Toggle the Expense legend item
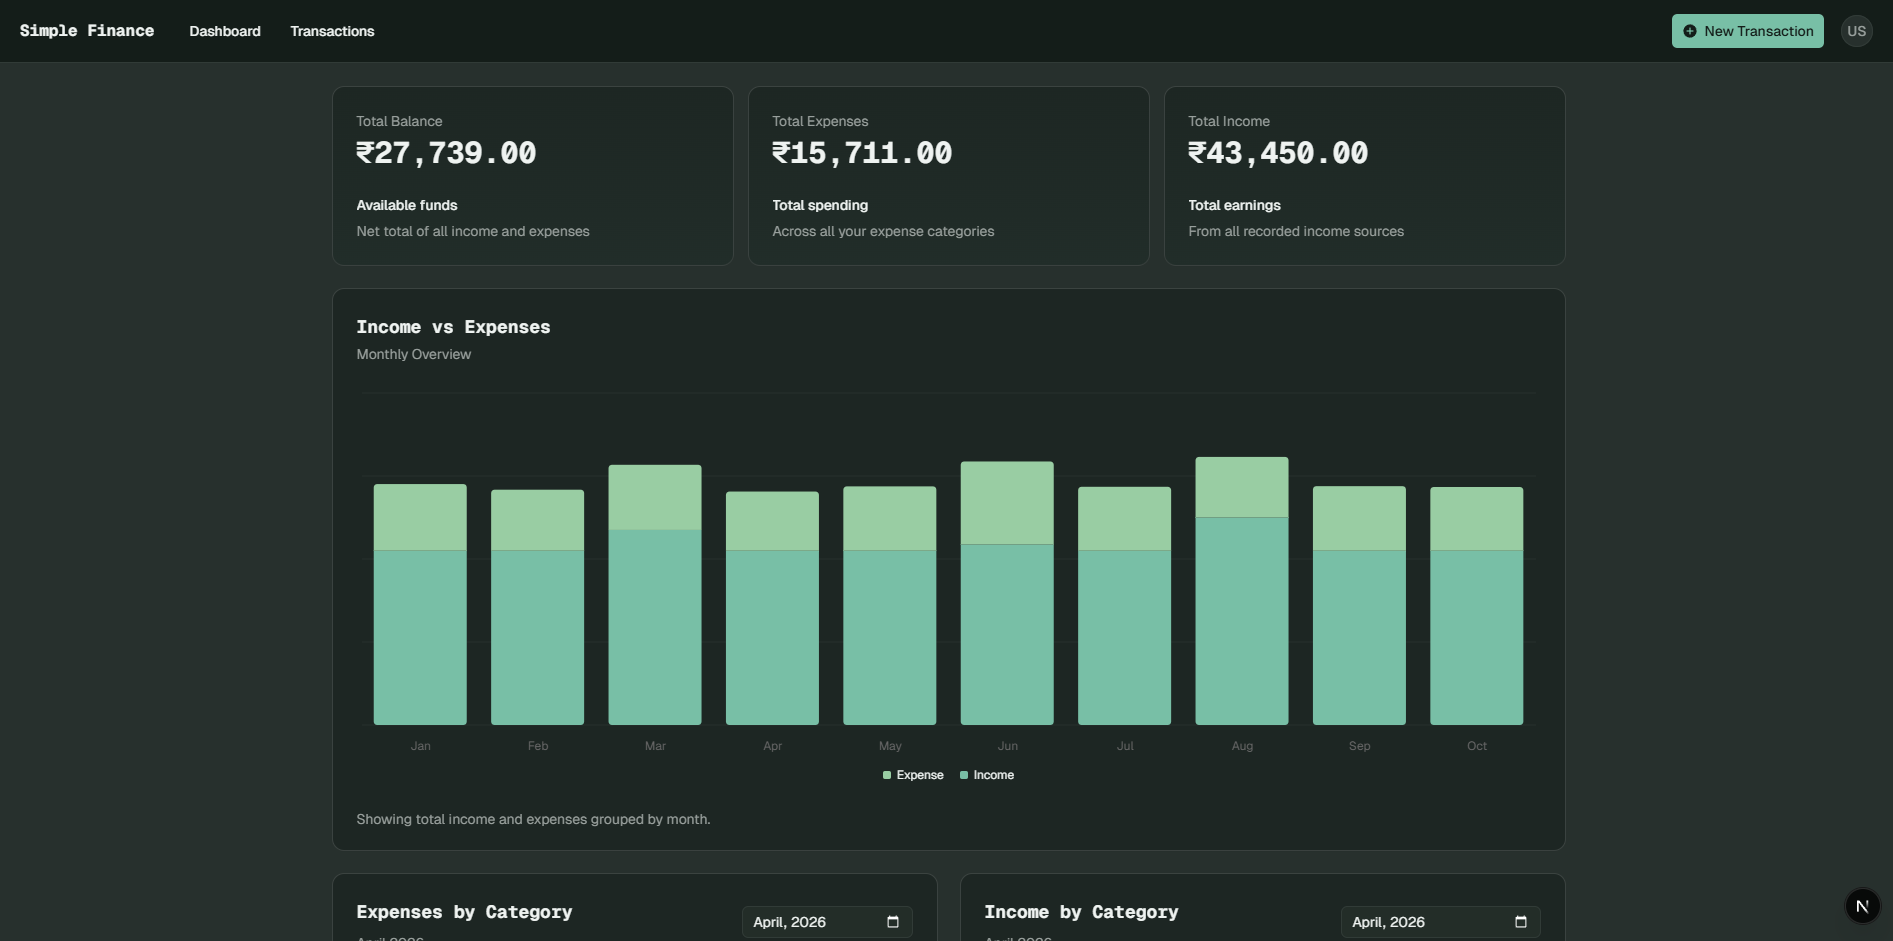The width and height of the screenshot is (1893, 941). click(x=919, y=775)
